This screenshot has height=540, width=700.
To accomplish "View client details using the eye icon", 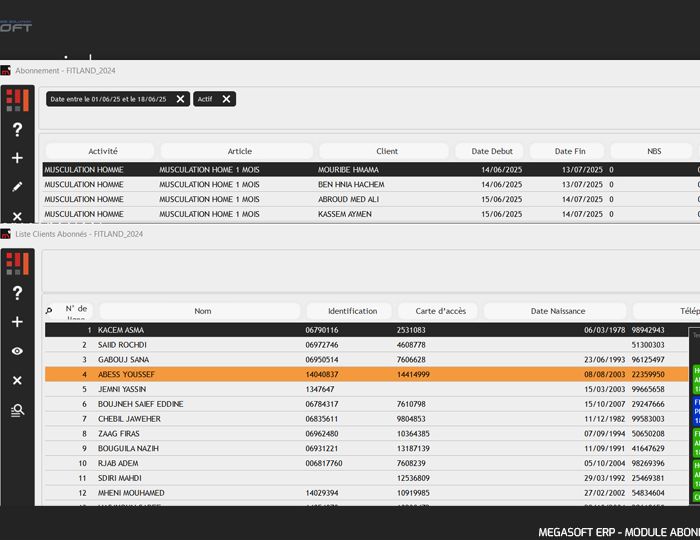I will (17, 351).
